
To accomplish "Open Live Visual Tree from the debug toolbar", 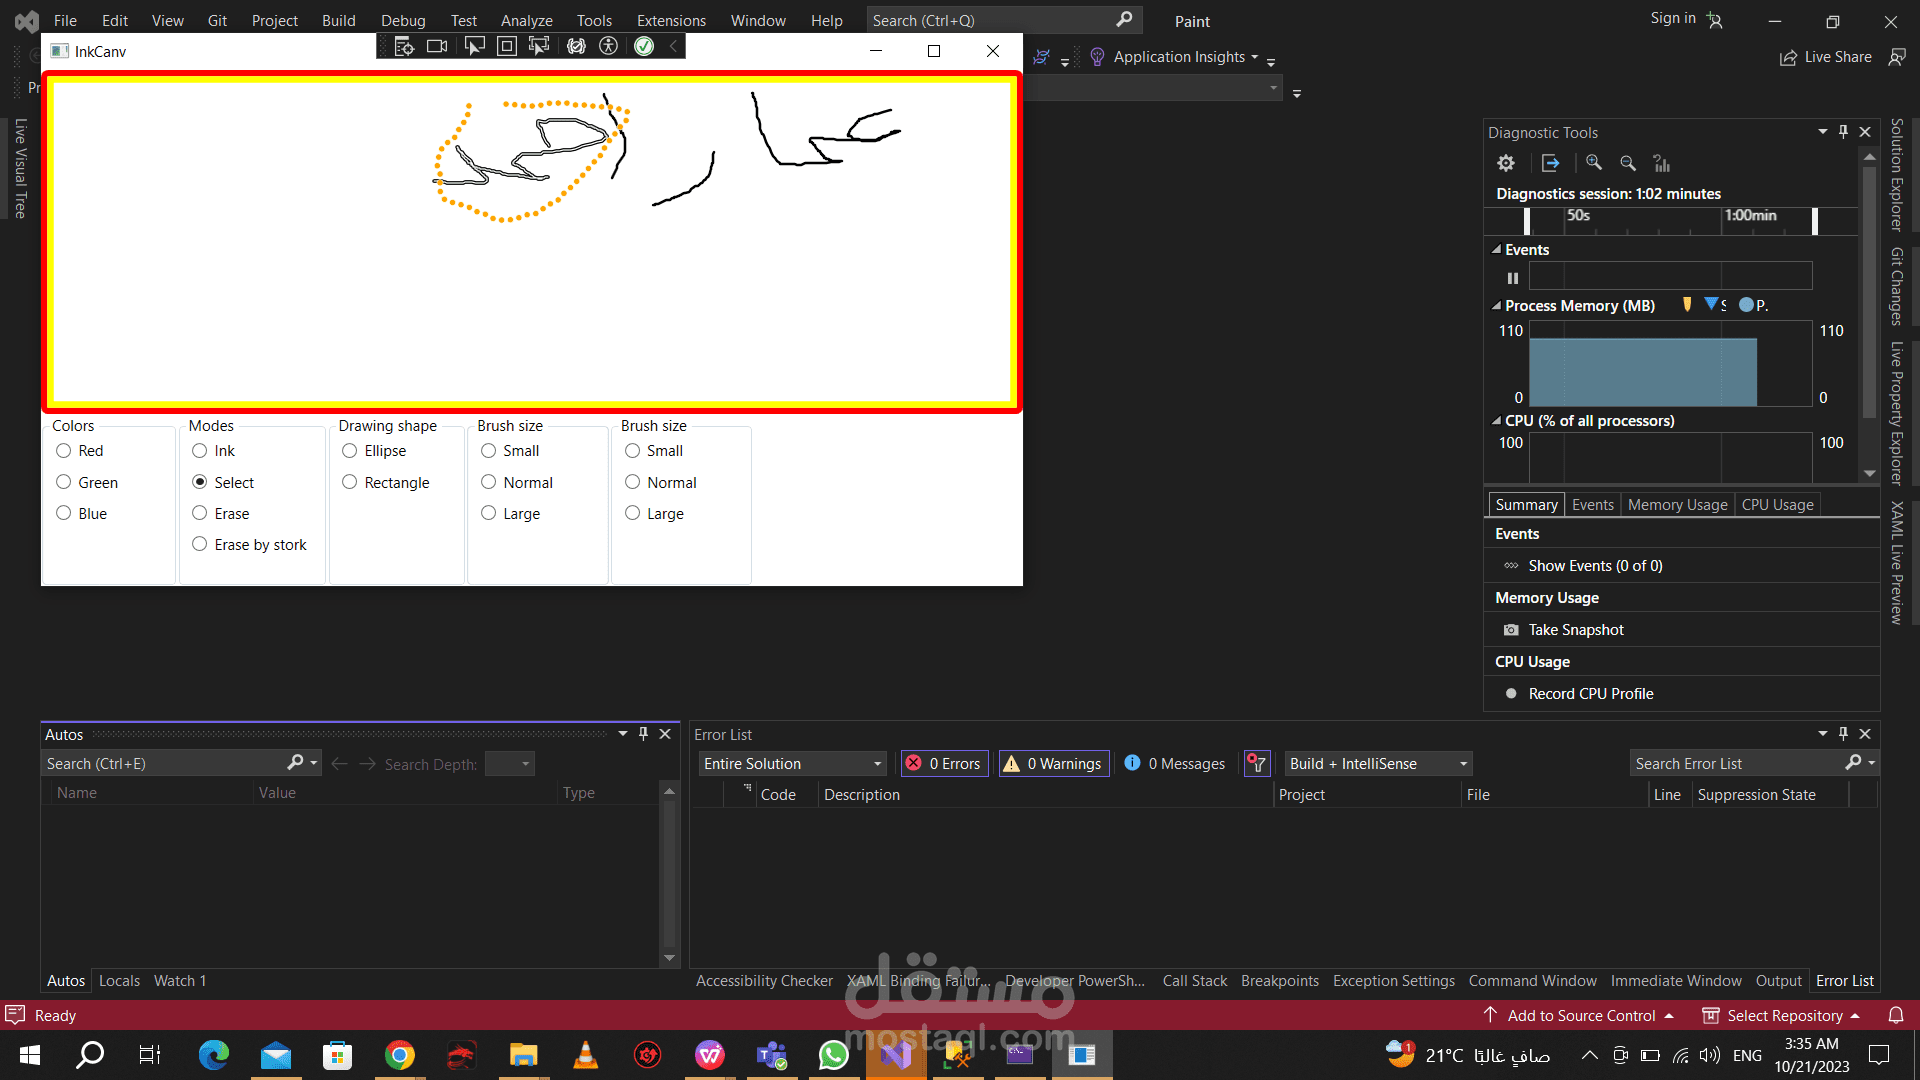I will point(404,46).
